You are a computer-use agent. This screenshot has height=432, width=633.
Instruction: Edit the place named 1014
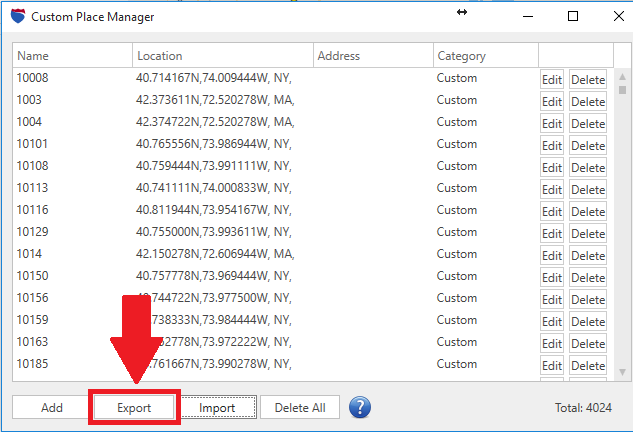[x=552, y=256]
